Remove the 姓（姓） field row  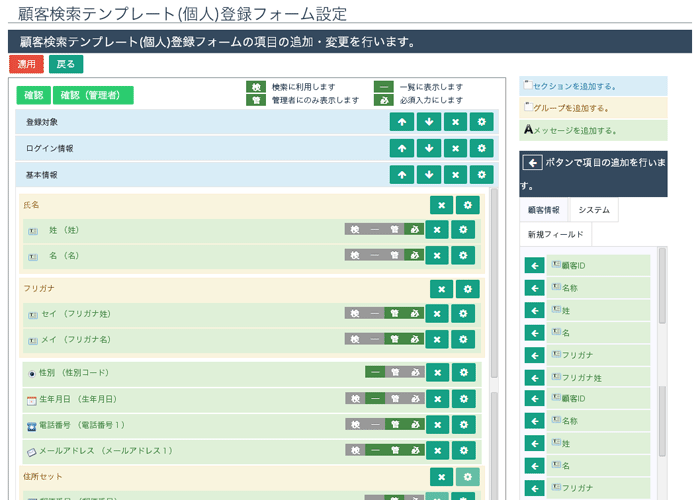point(437,229)
